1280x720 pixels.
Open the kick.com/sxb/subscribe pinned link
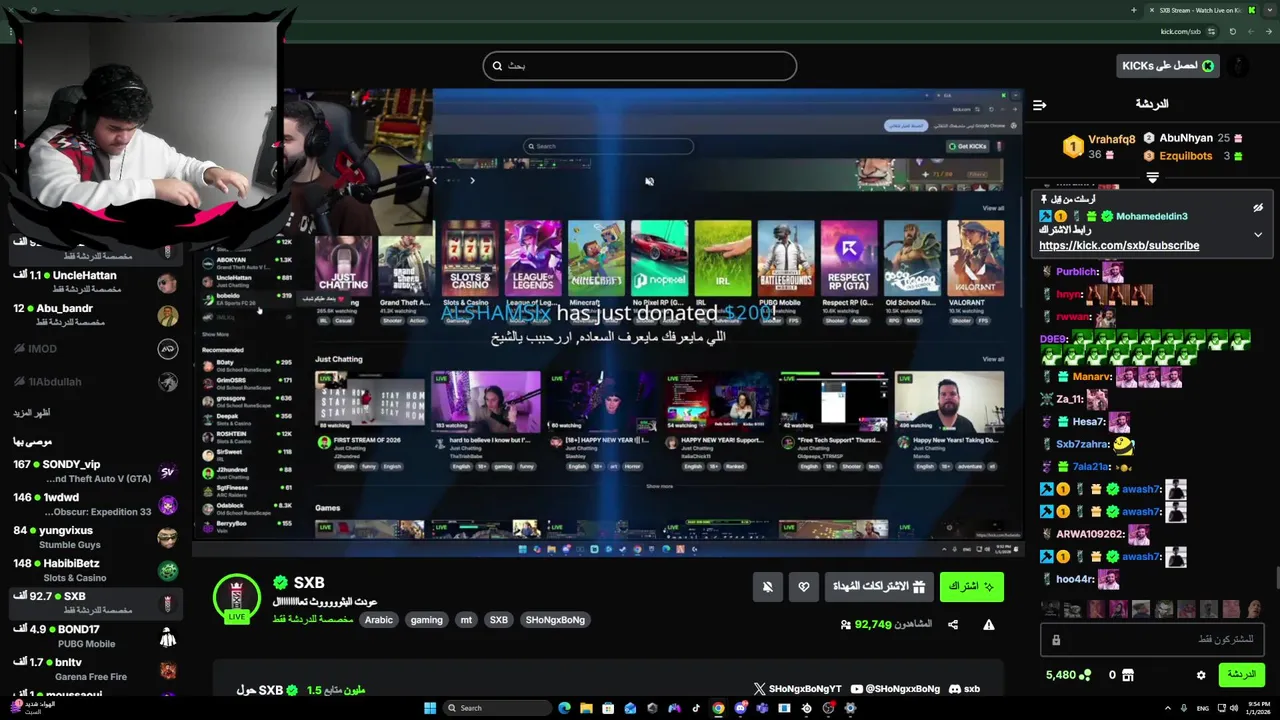(x=1119, y=245)
